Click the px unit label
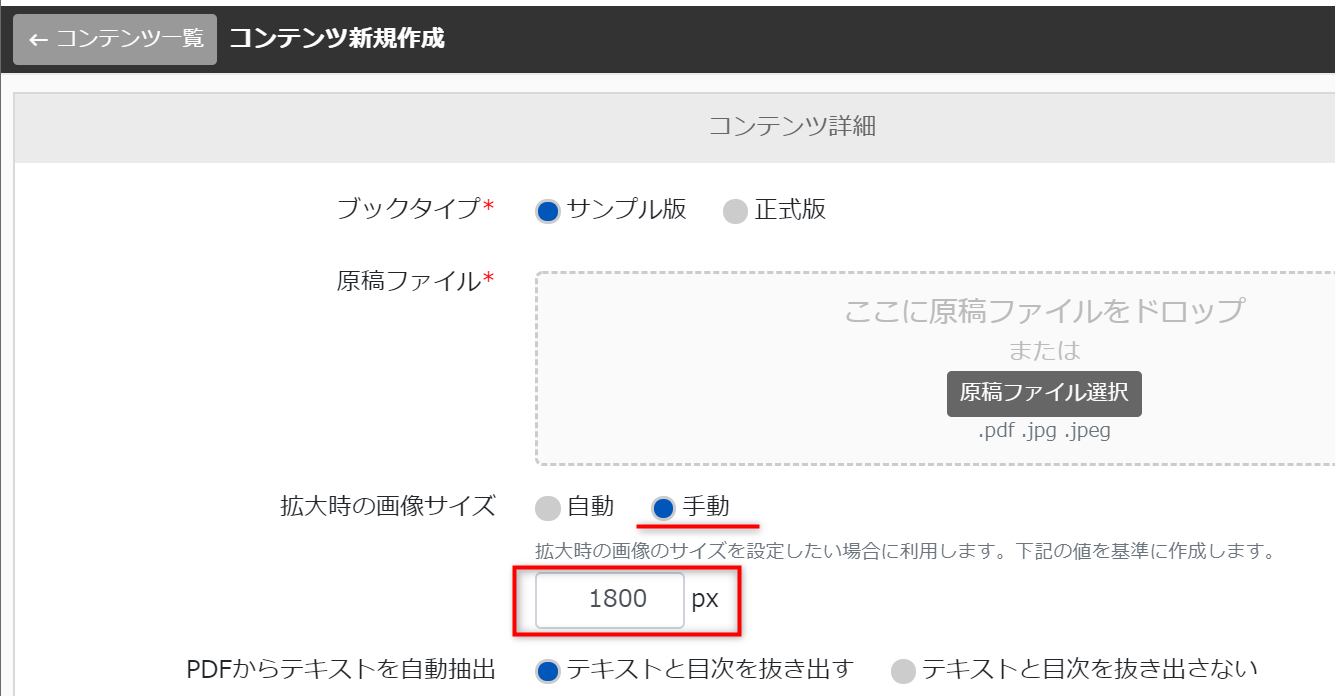 pos(705,600)
